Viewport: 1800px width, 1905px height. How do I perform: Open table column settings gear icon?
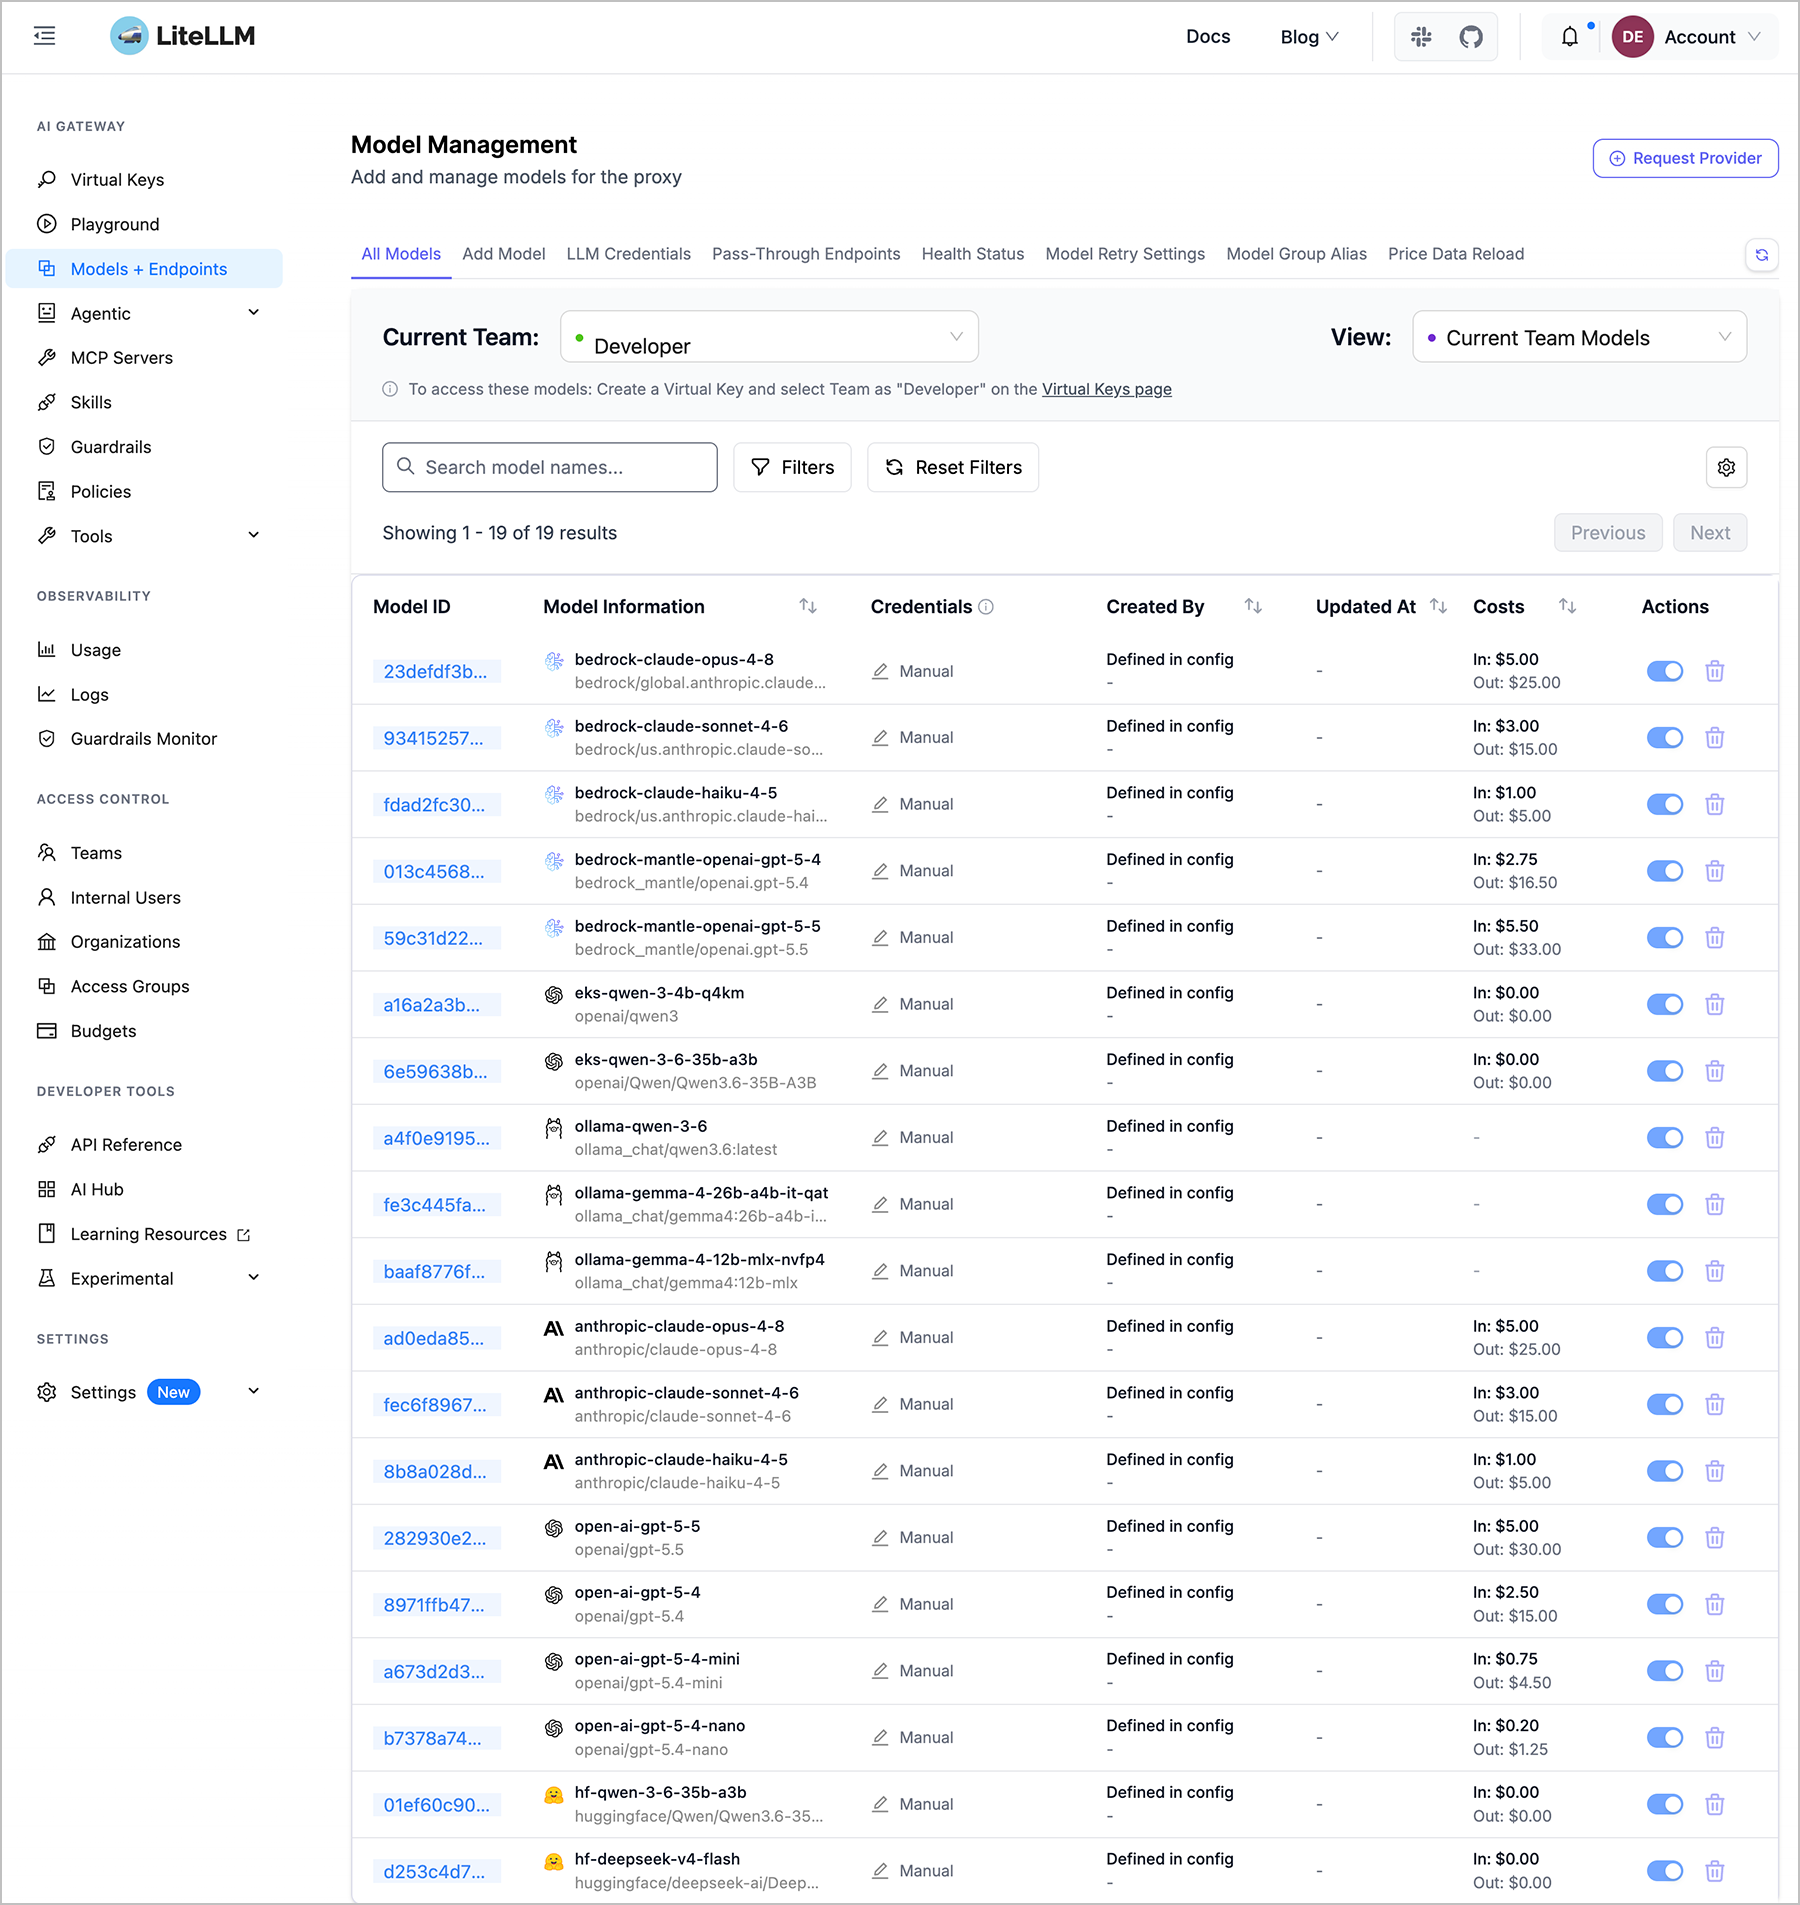[x=1726, y=467]
